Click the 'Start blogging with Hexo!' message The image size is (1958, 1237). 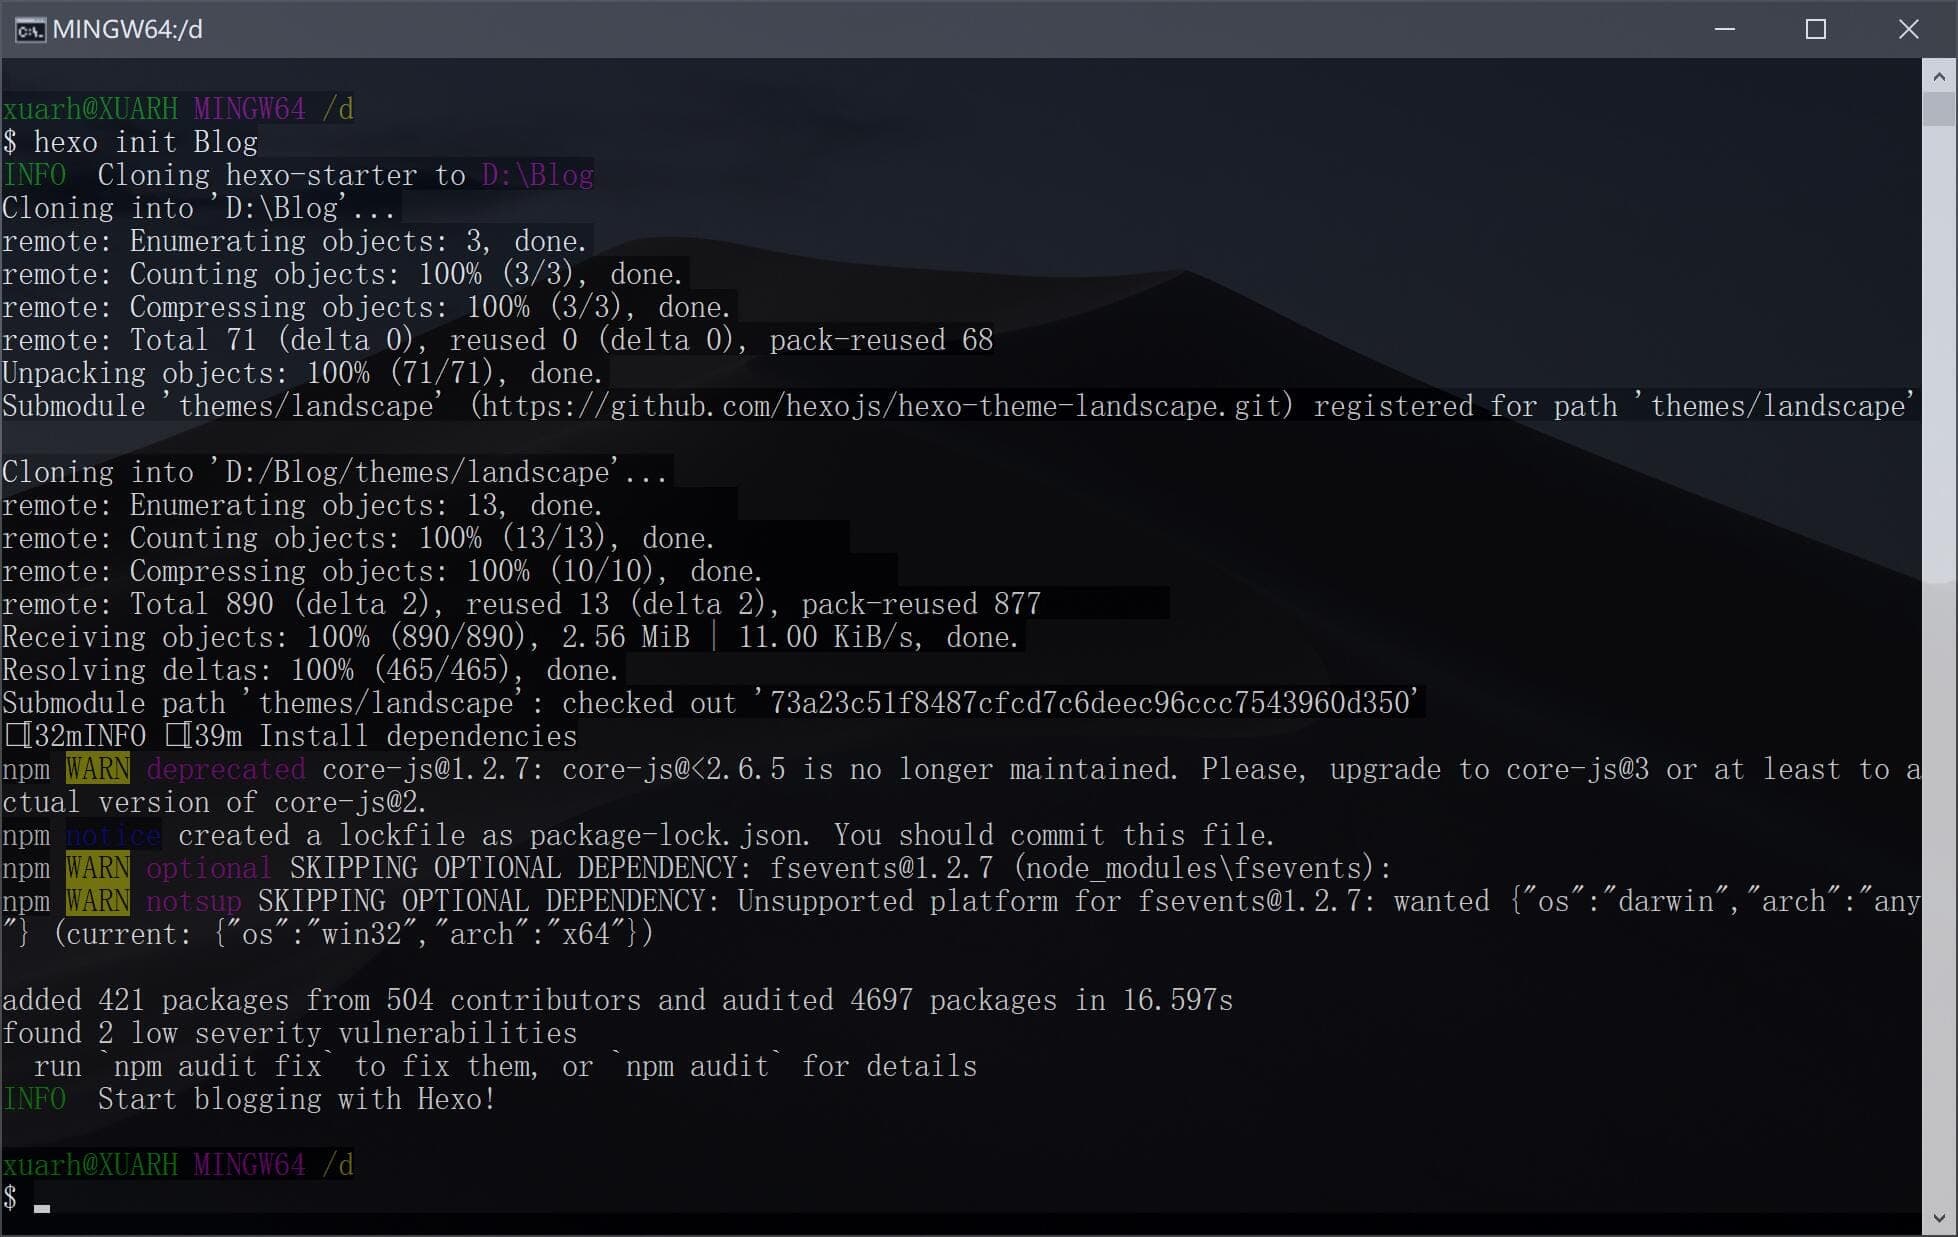click(296, 1099)
